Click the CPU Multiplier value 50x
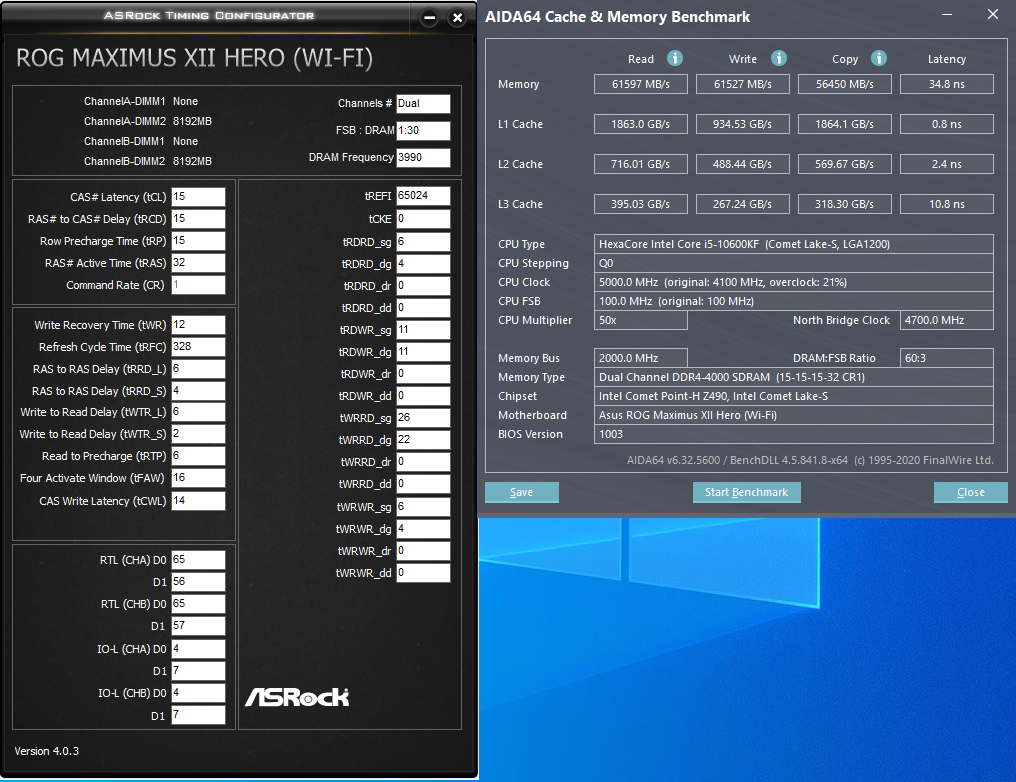The height and width of the screenshot is (782, 1016). [641, 320]
